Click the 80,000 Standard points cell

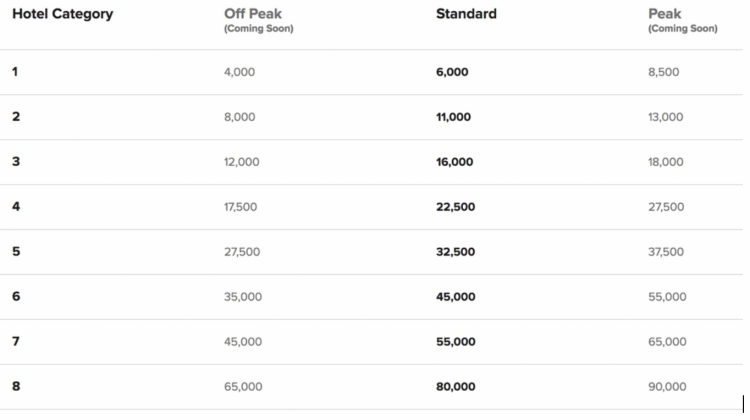[x=456, y=387]
